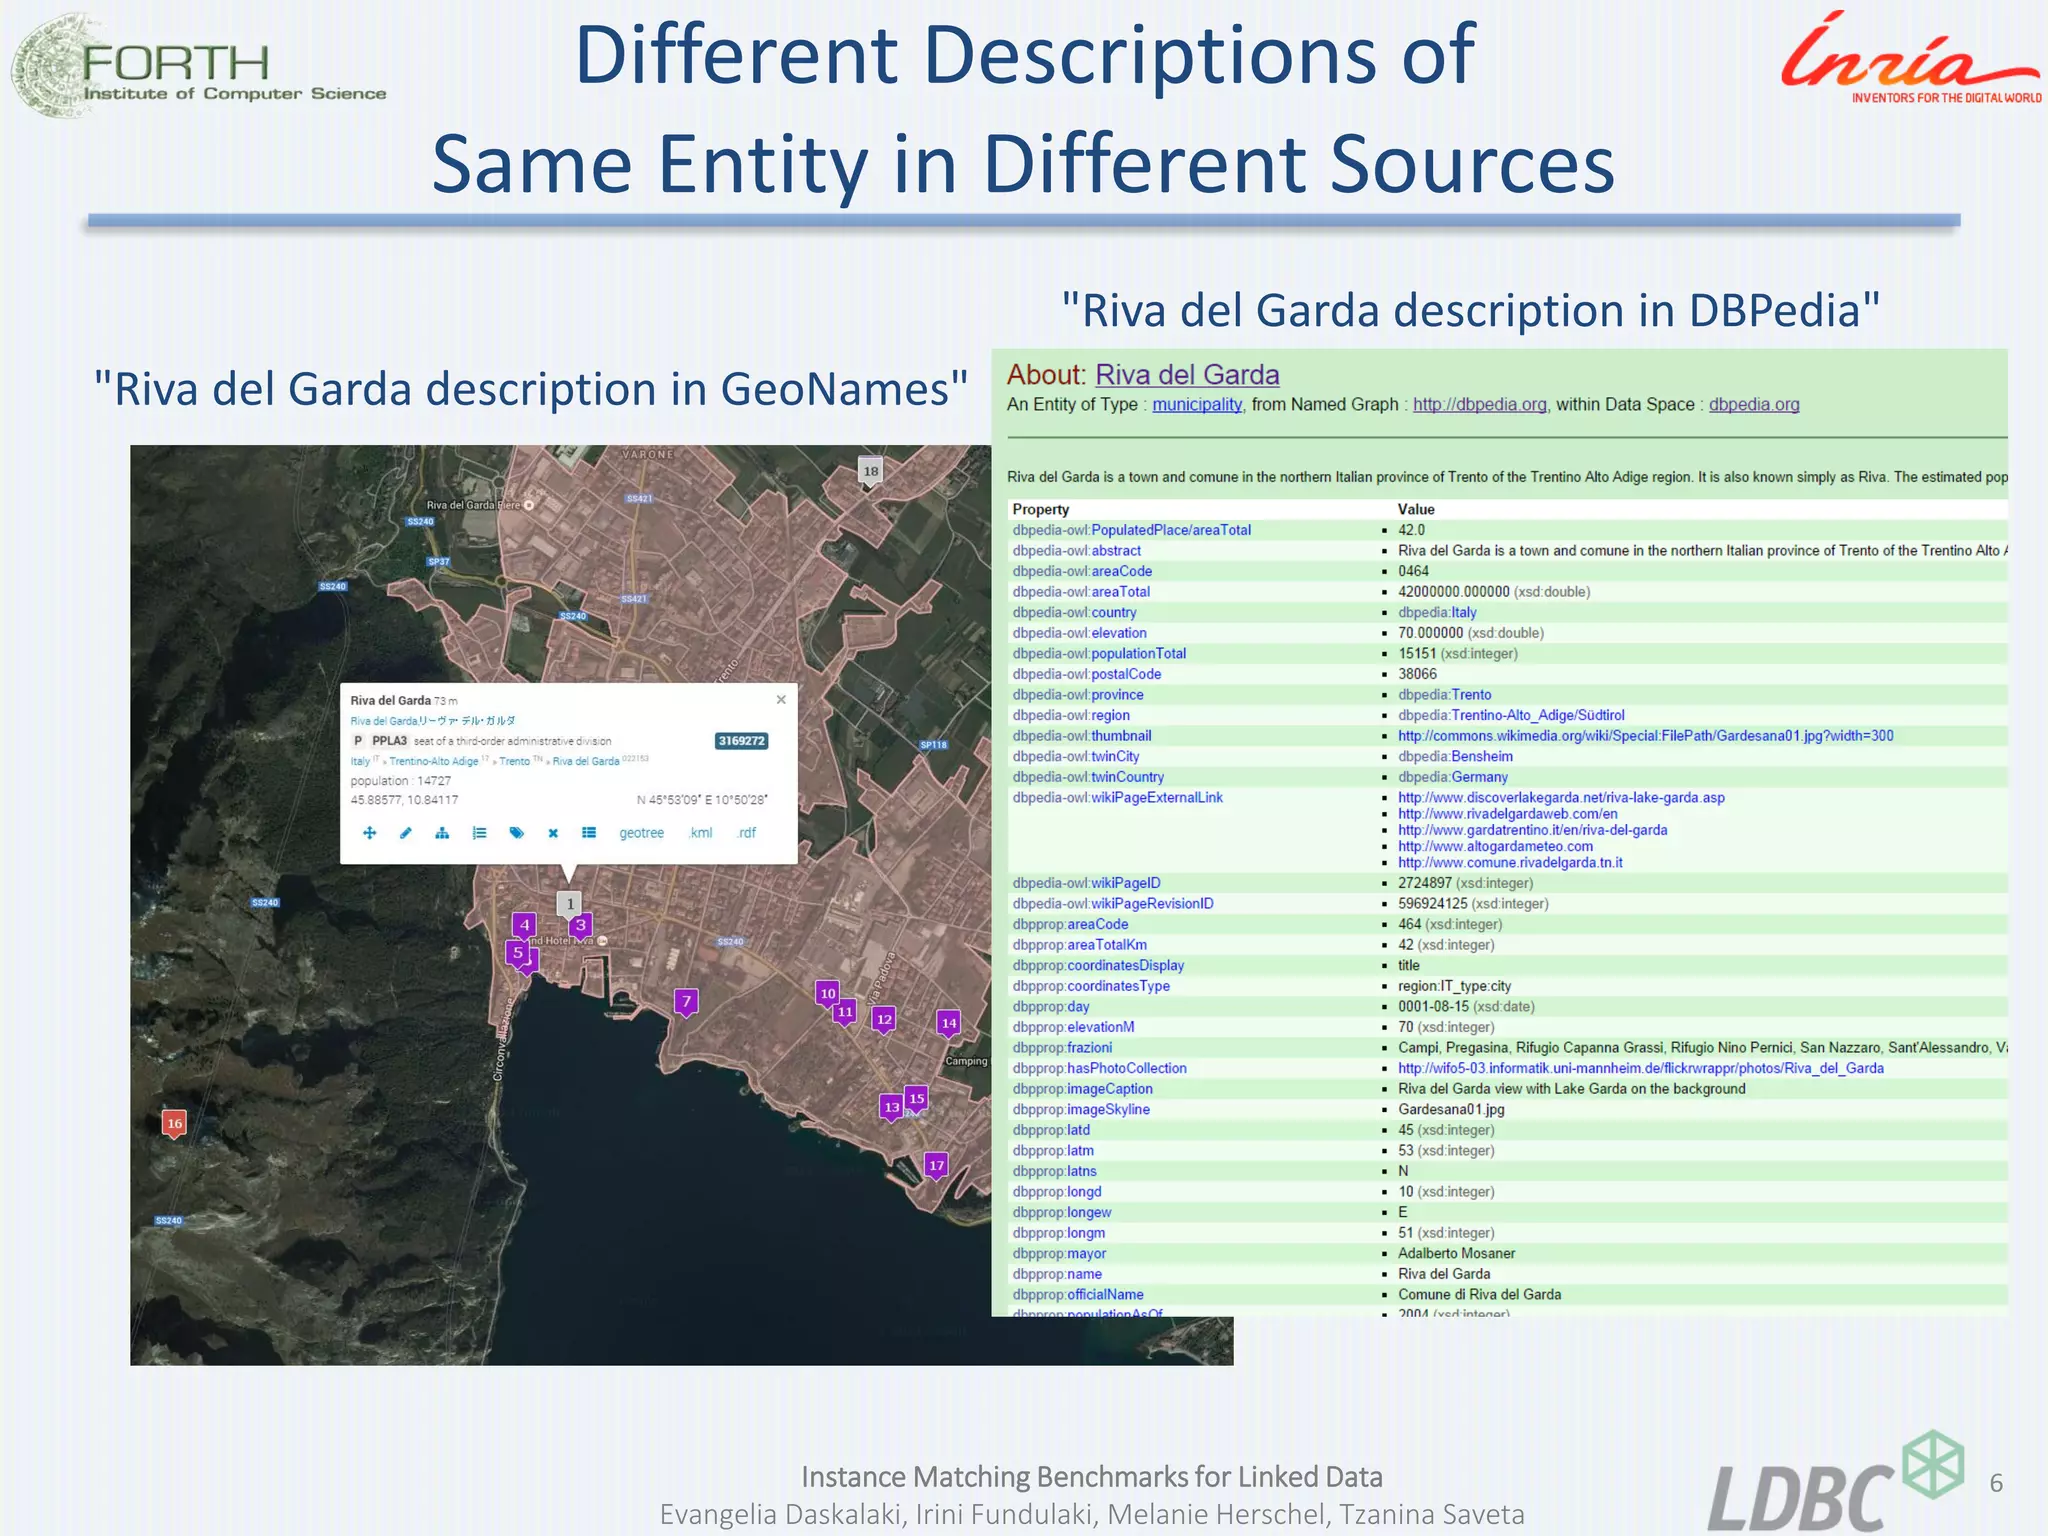2048x1536 pixels.
Task: Click the 3169272 GeoNames ID badge
Action: [x=741, y=741]
